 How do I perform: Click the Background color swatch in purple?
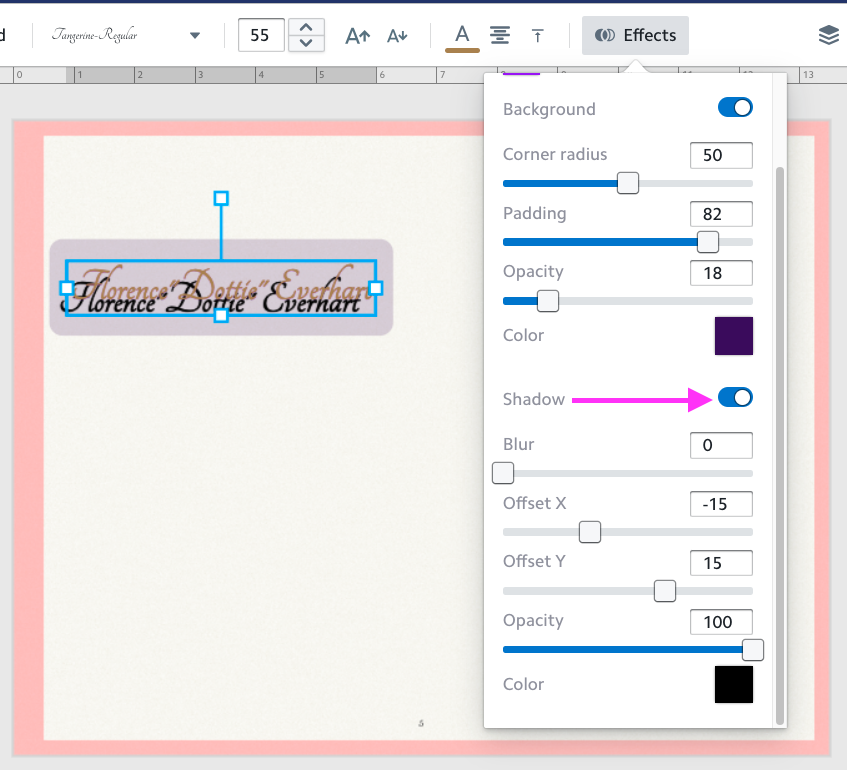click(733, 336)
